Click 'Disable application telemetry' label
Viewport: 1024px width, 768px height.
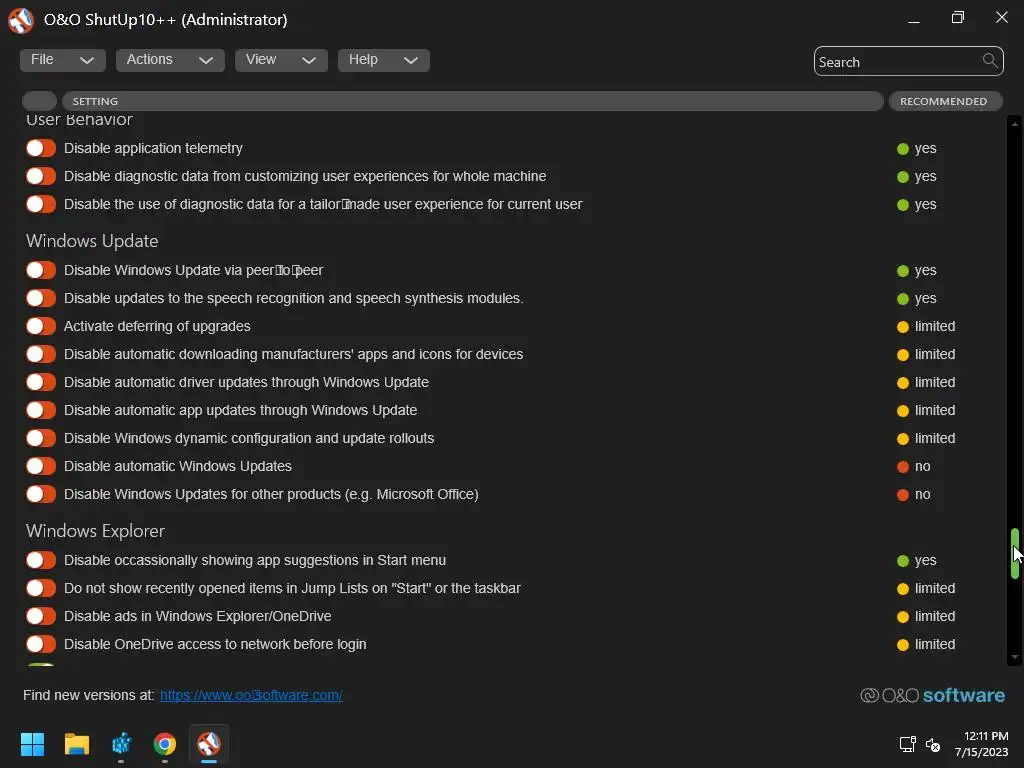[153, 148]
